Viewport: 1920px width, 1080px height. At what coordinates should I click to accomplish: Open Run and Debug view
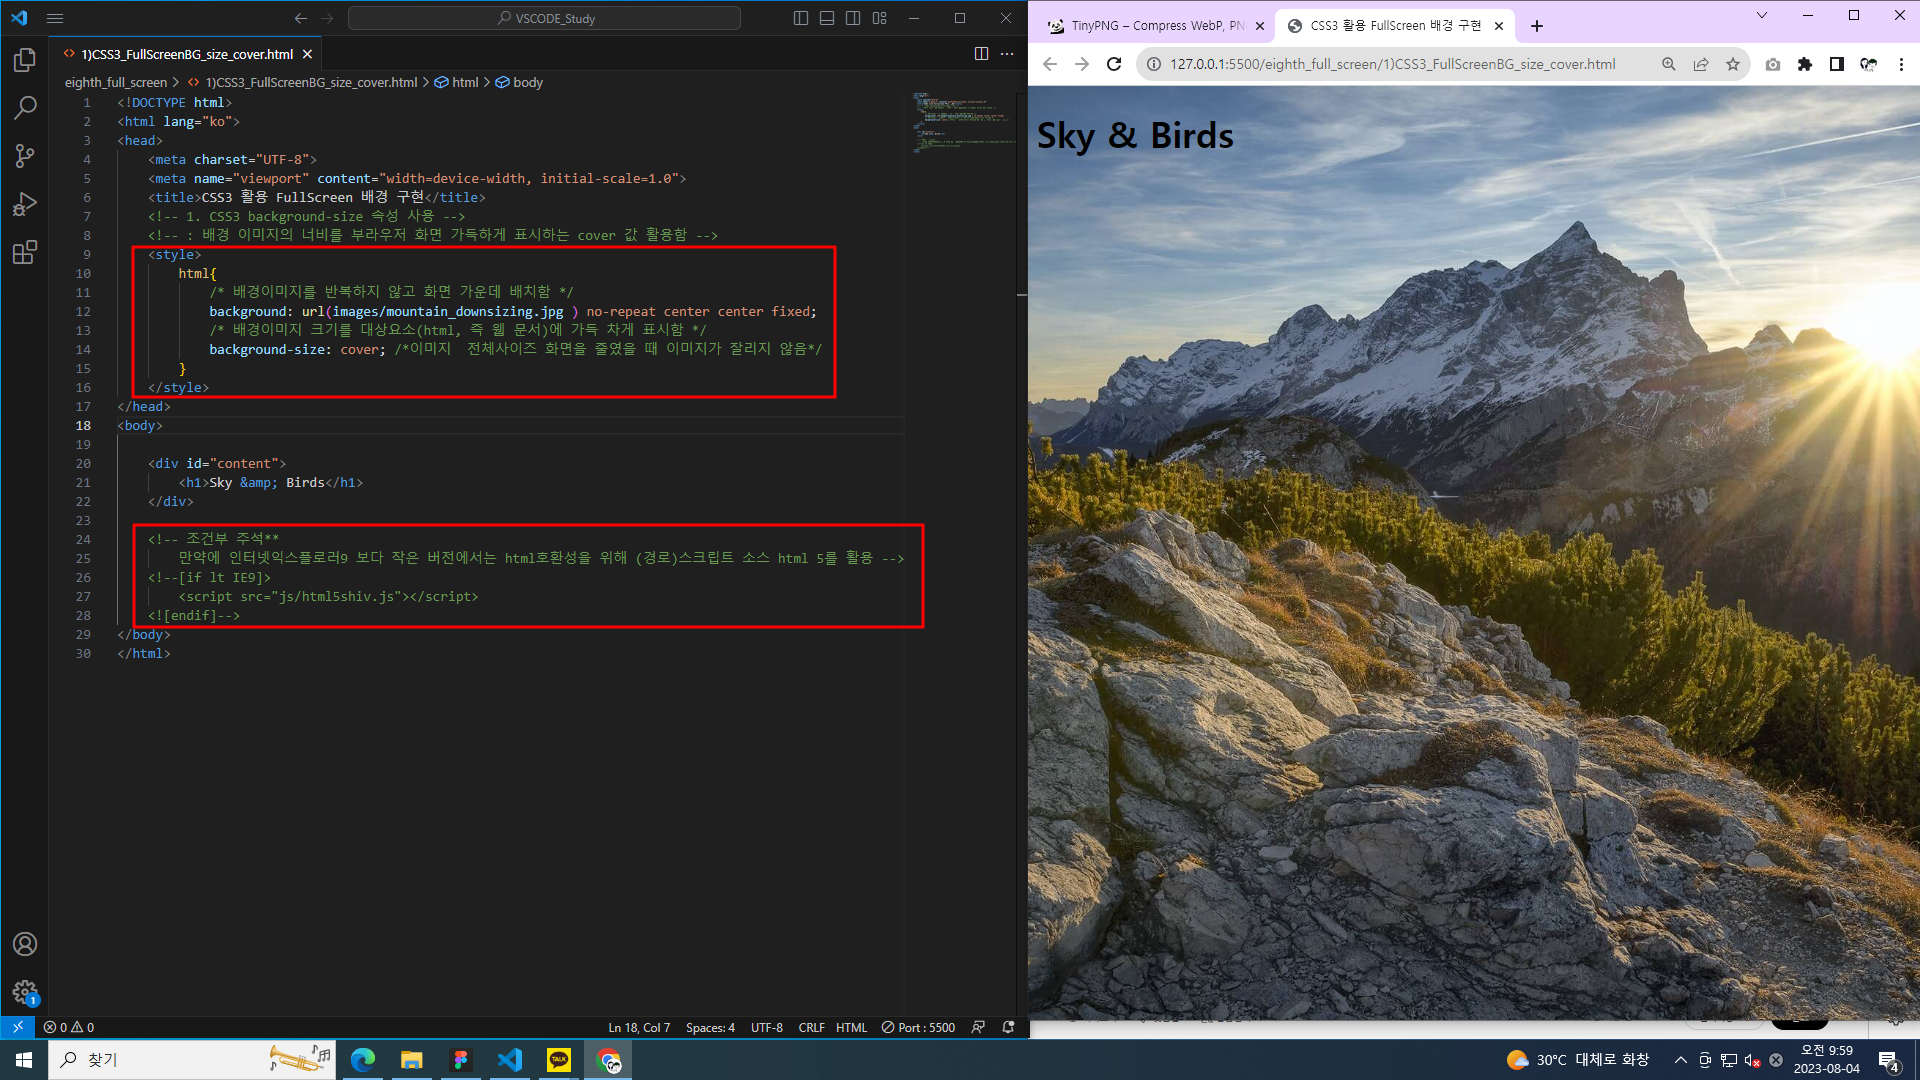point(25,204)
